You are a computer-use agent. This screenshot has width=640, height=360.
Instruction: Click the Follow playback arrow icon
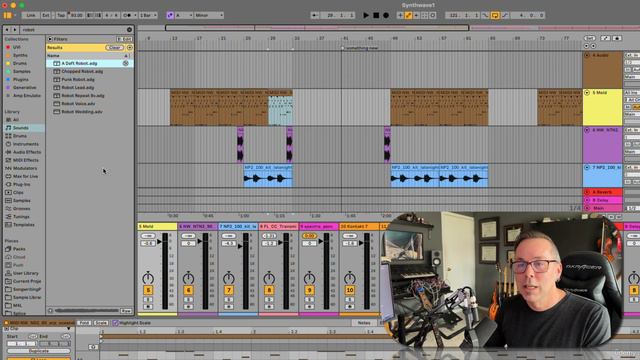tap(315, 16)
